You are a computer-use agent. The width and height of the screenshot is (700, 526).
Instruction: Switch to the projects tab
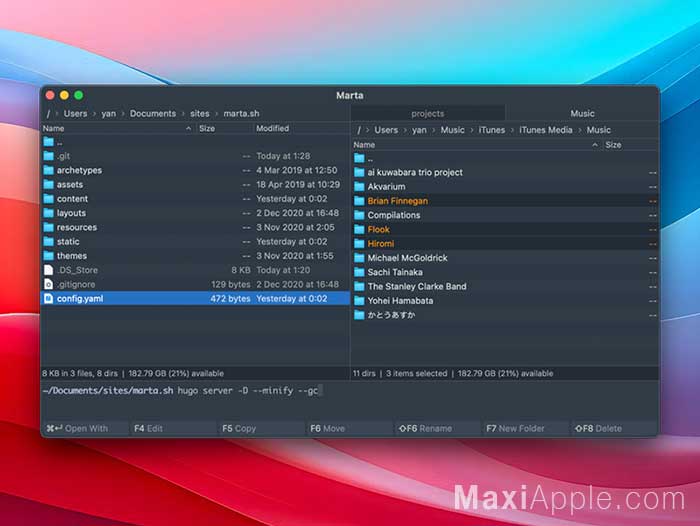click(428, 113)
